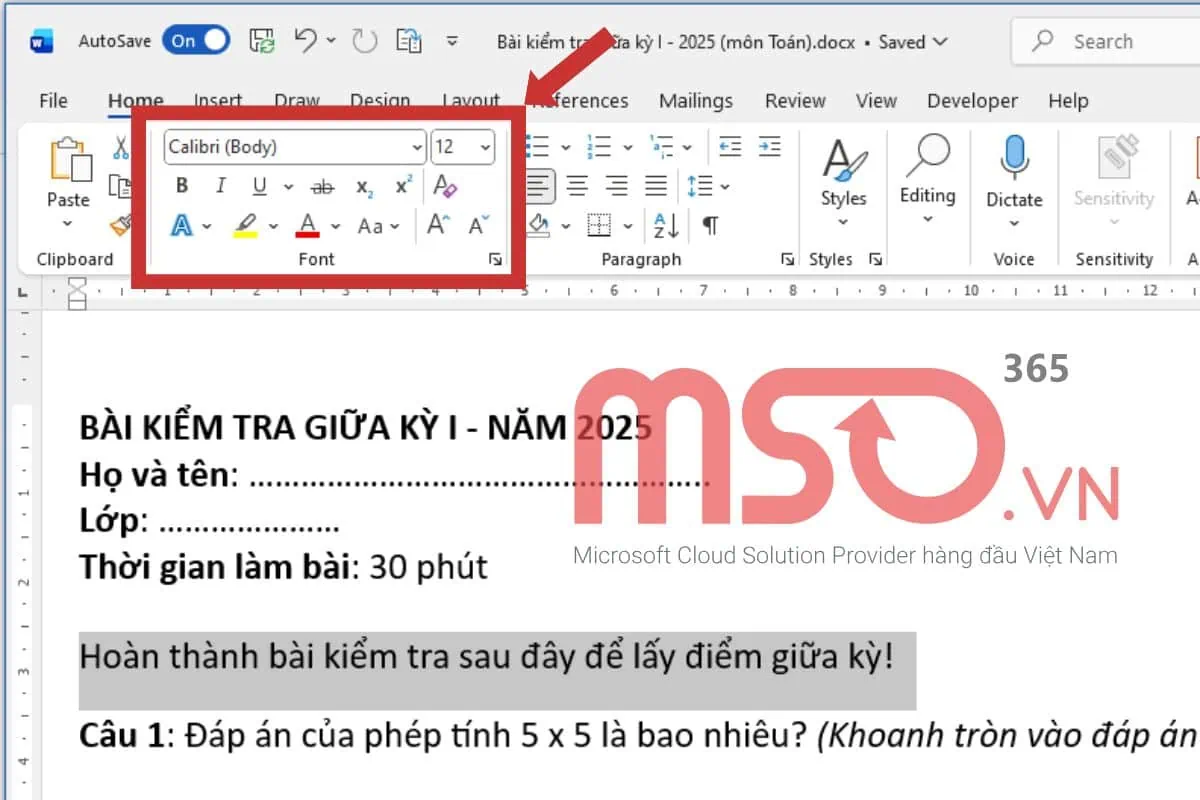This screenshot has width=1200, height=800.
Task: Open the Styles gallery
Action: coord(843,180)
